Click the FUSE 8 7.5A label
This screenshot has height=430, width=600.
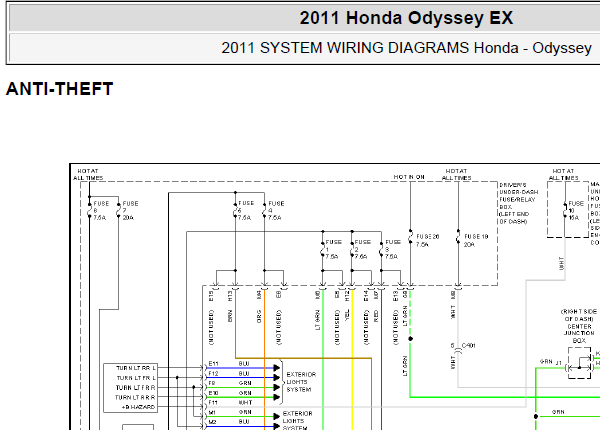pyautogui.click(x=100, y=210)
